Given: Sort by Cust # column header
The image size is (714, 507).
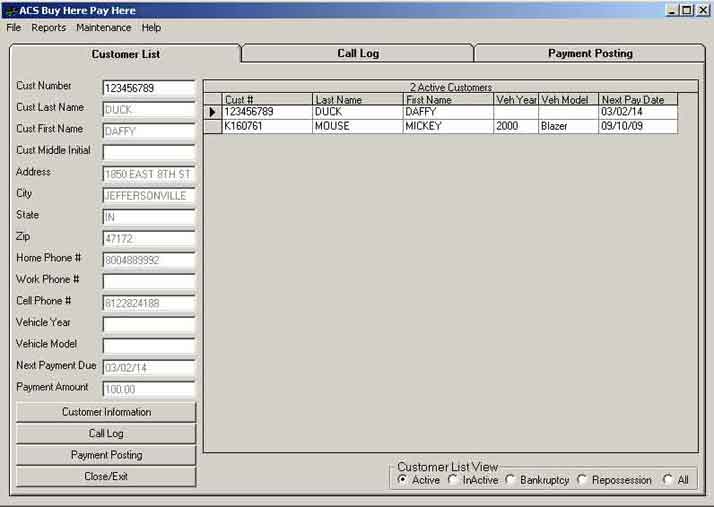Looking at the screenshot, I should point(267,99).
